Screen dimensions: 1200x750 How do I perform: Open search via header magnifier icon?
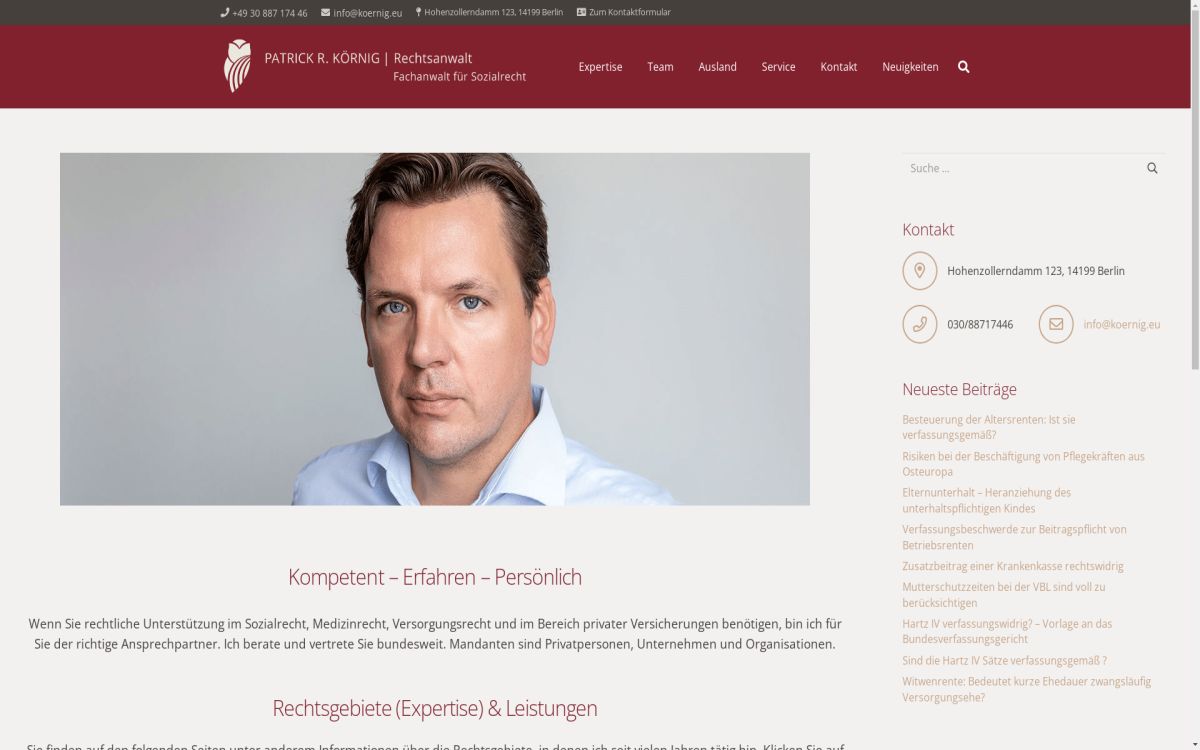[963, 67]
